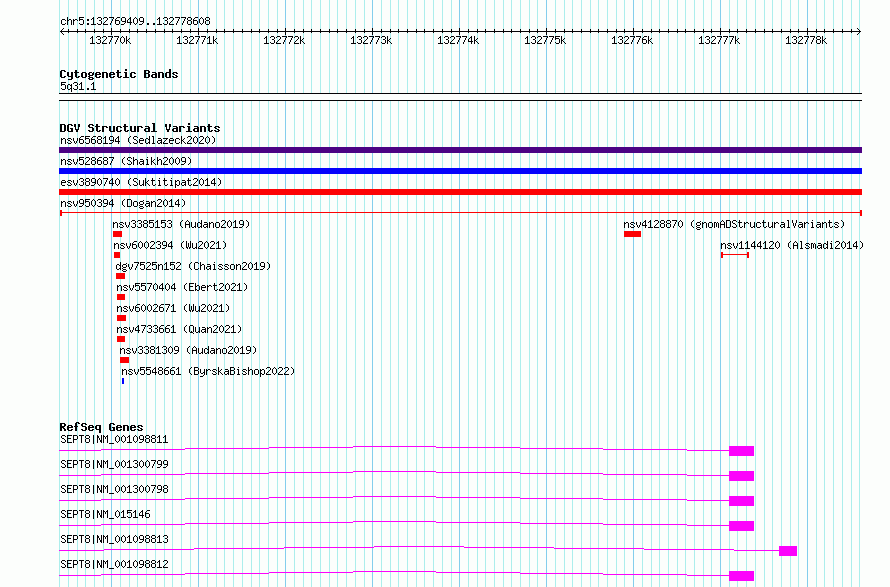Click the esv3890740 (Suktitipat2014) thick red bar
Viewport: 890px width, 587px height.
click(x=460, y=192)
